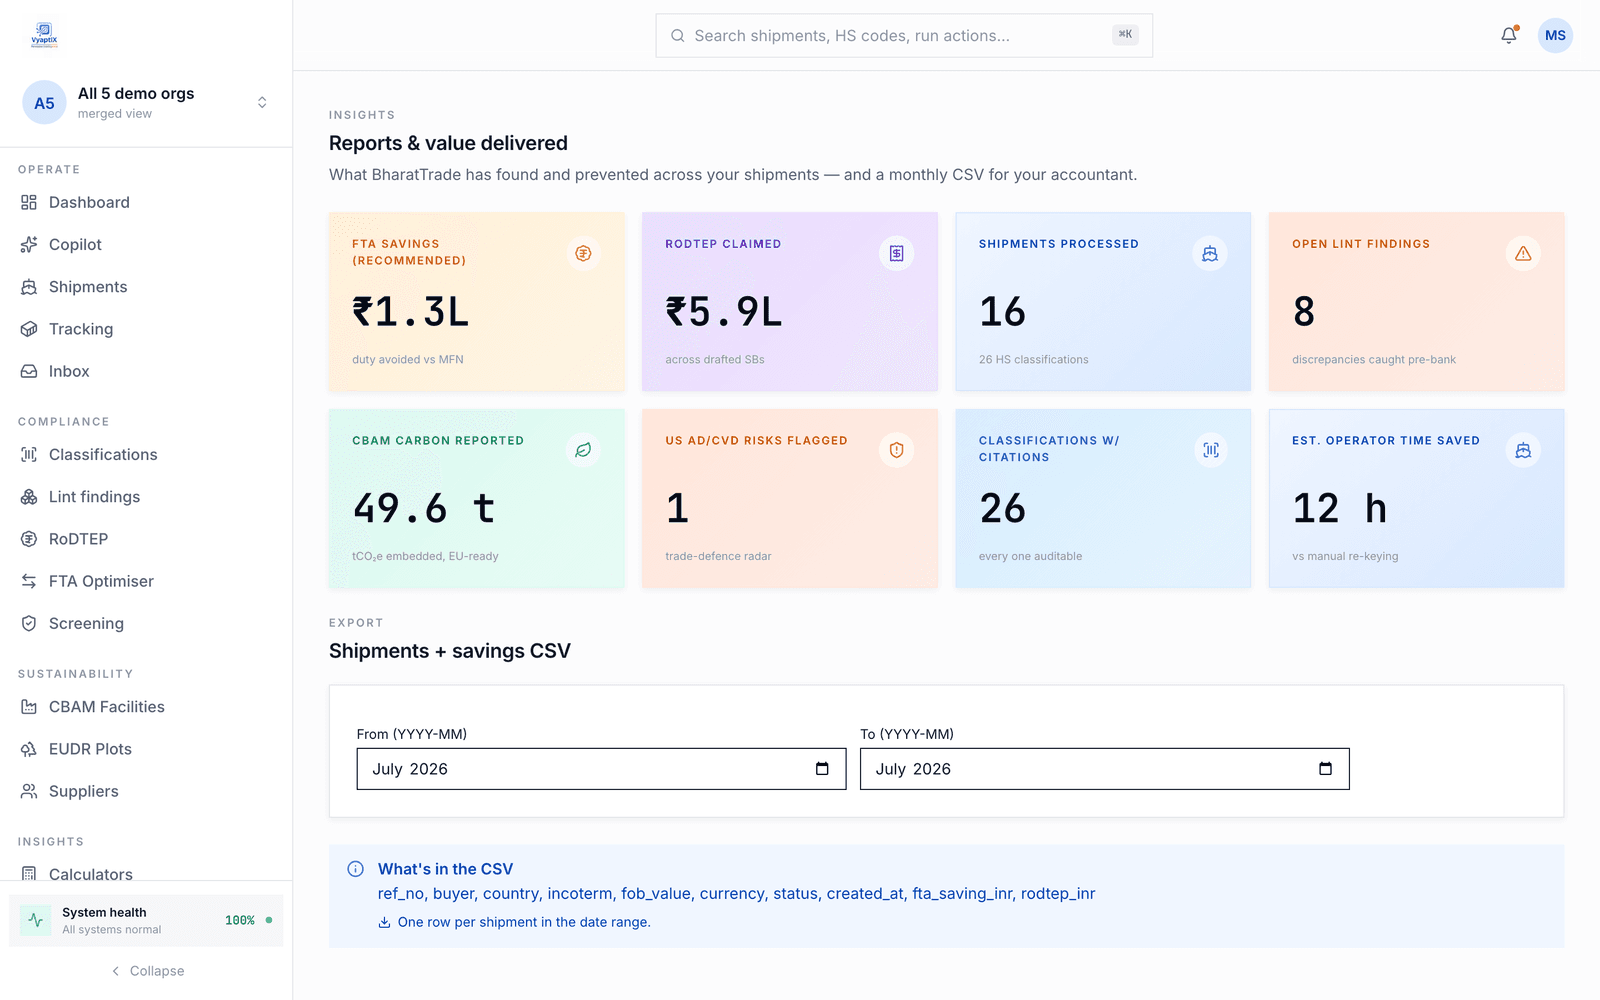Screen dimensions: 1600x1000
Task: Focus the Search shipments, HS codes field
Action: tap(904, 36)
